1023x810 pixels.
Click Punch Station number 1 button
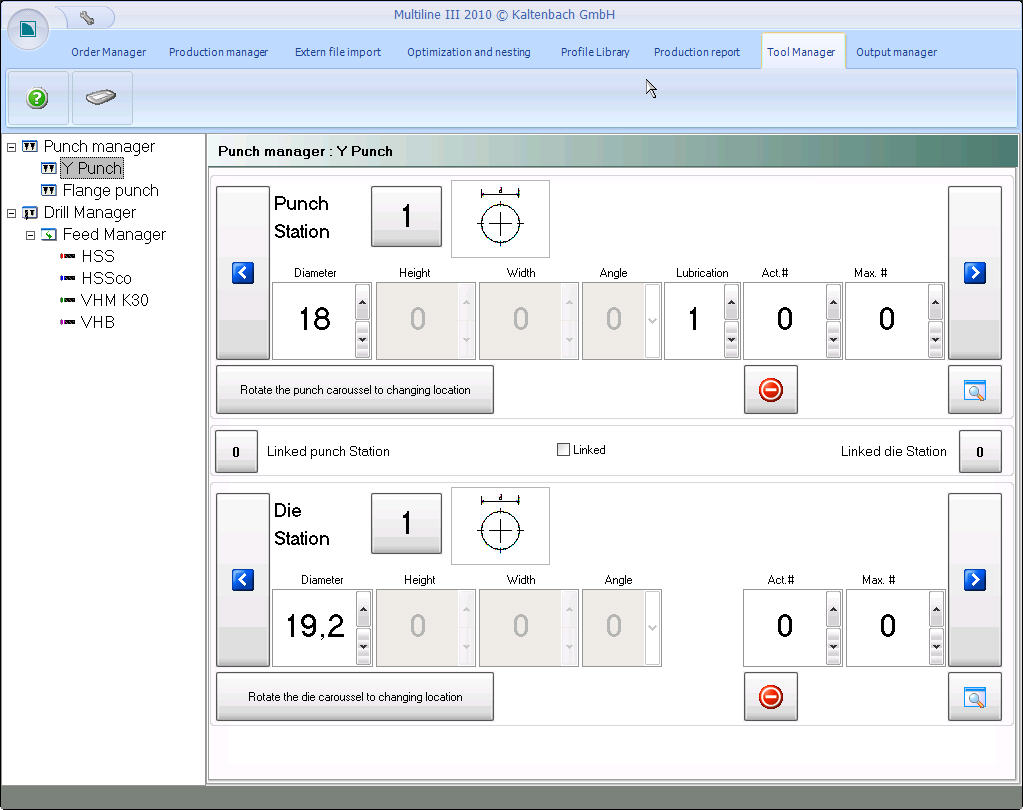point(406,217)
